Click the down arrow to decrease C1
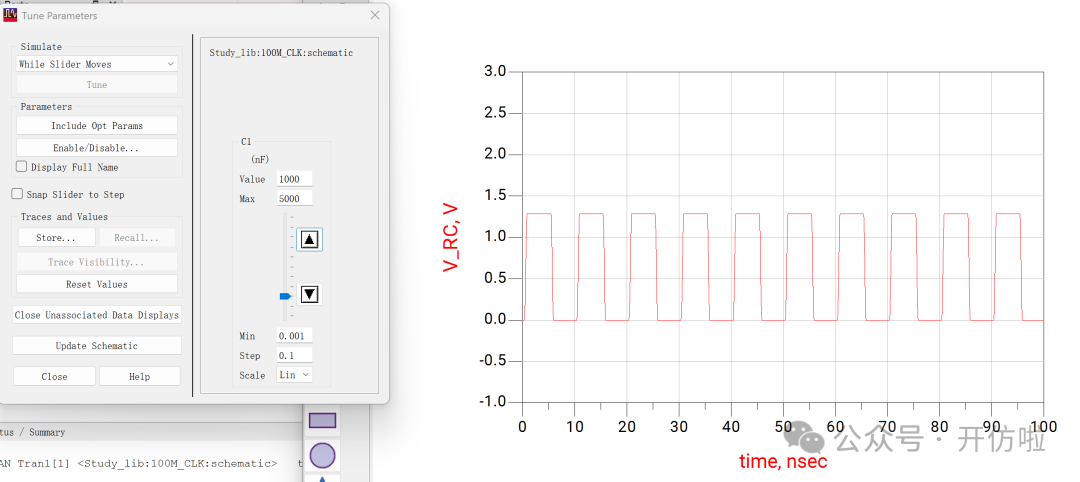The height and width of the screenshot is (482, 1080). (309, 294)
